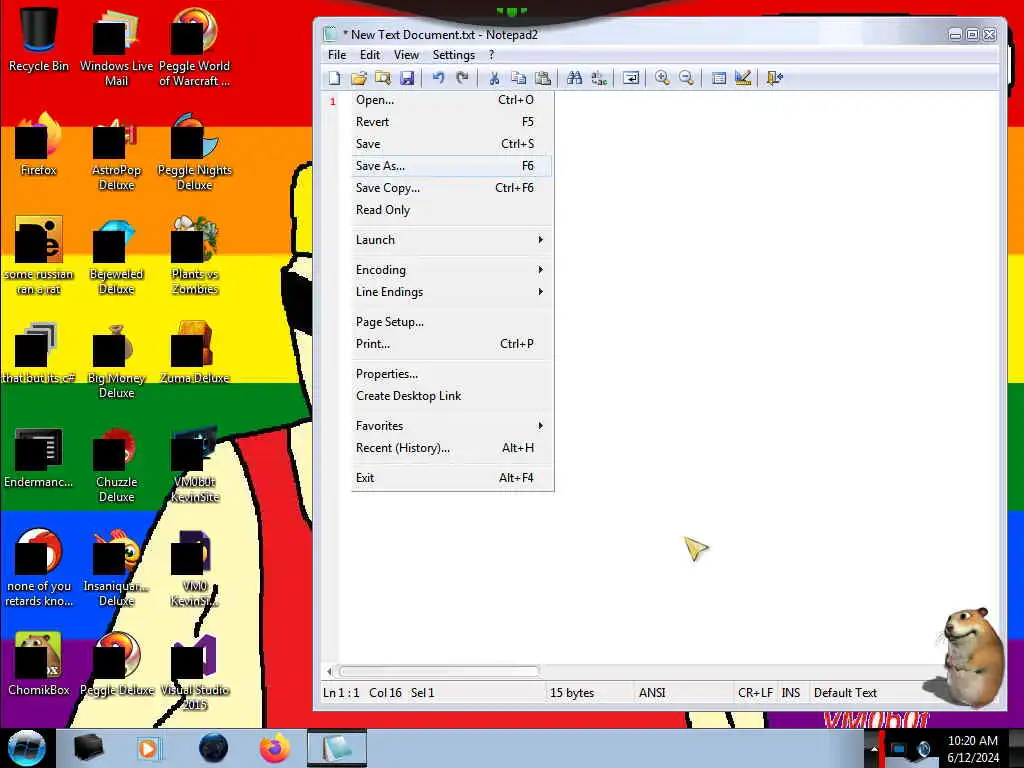Click the Paste clipboard toolbar icon

[x=543, y=78]
